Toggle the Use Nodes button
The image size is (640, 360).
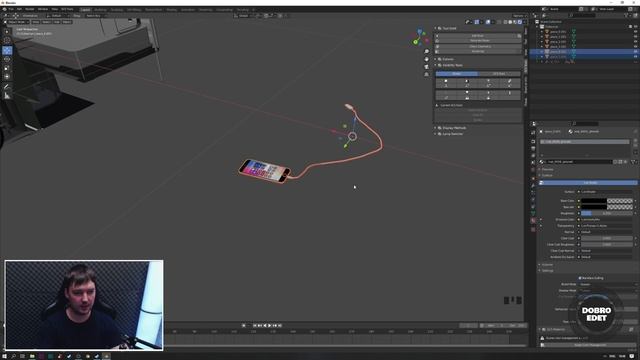coord(588,182)
